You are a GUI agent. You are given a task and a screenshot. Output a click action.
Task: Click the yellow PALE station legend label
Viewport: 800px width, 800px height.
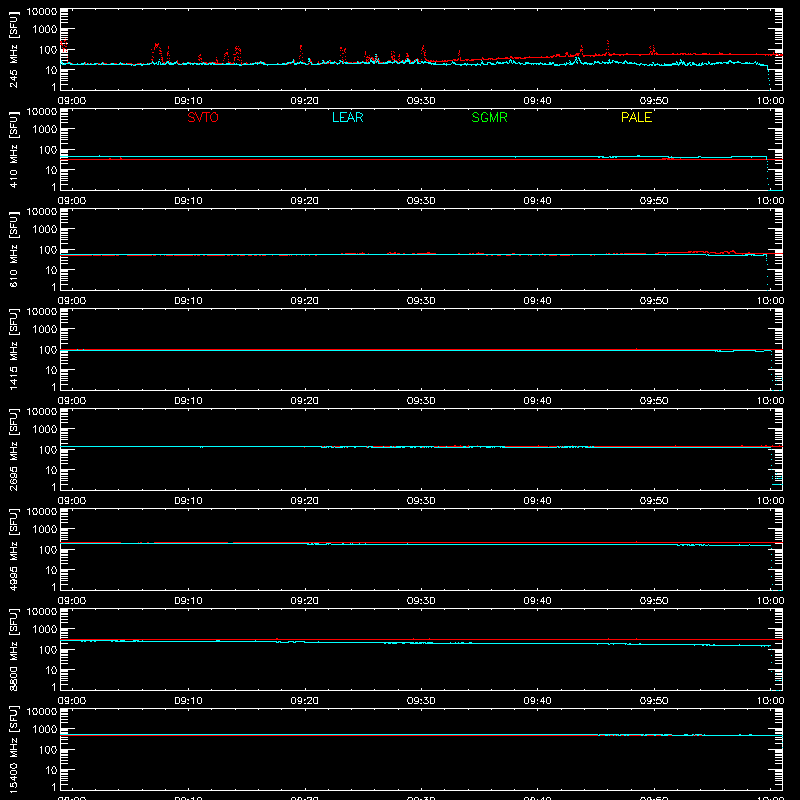[636, 117]
